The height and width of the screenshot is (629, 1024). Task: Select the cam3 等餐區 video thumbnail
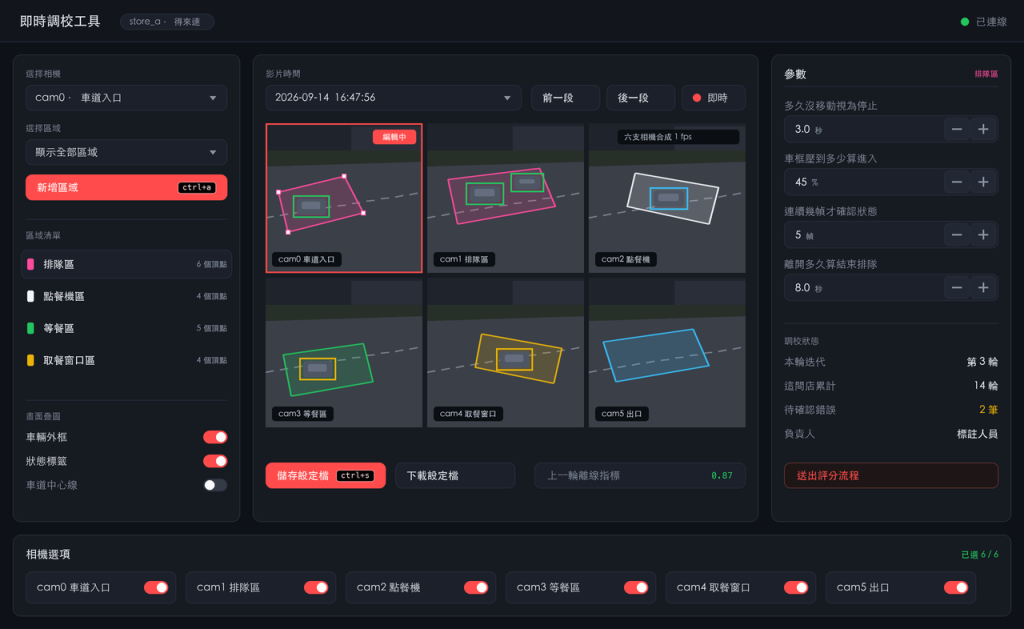[344, 353]
